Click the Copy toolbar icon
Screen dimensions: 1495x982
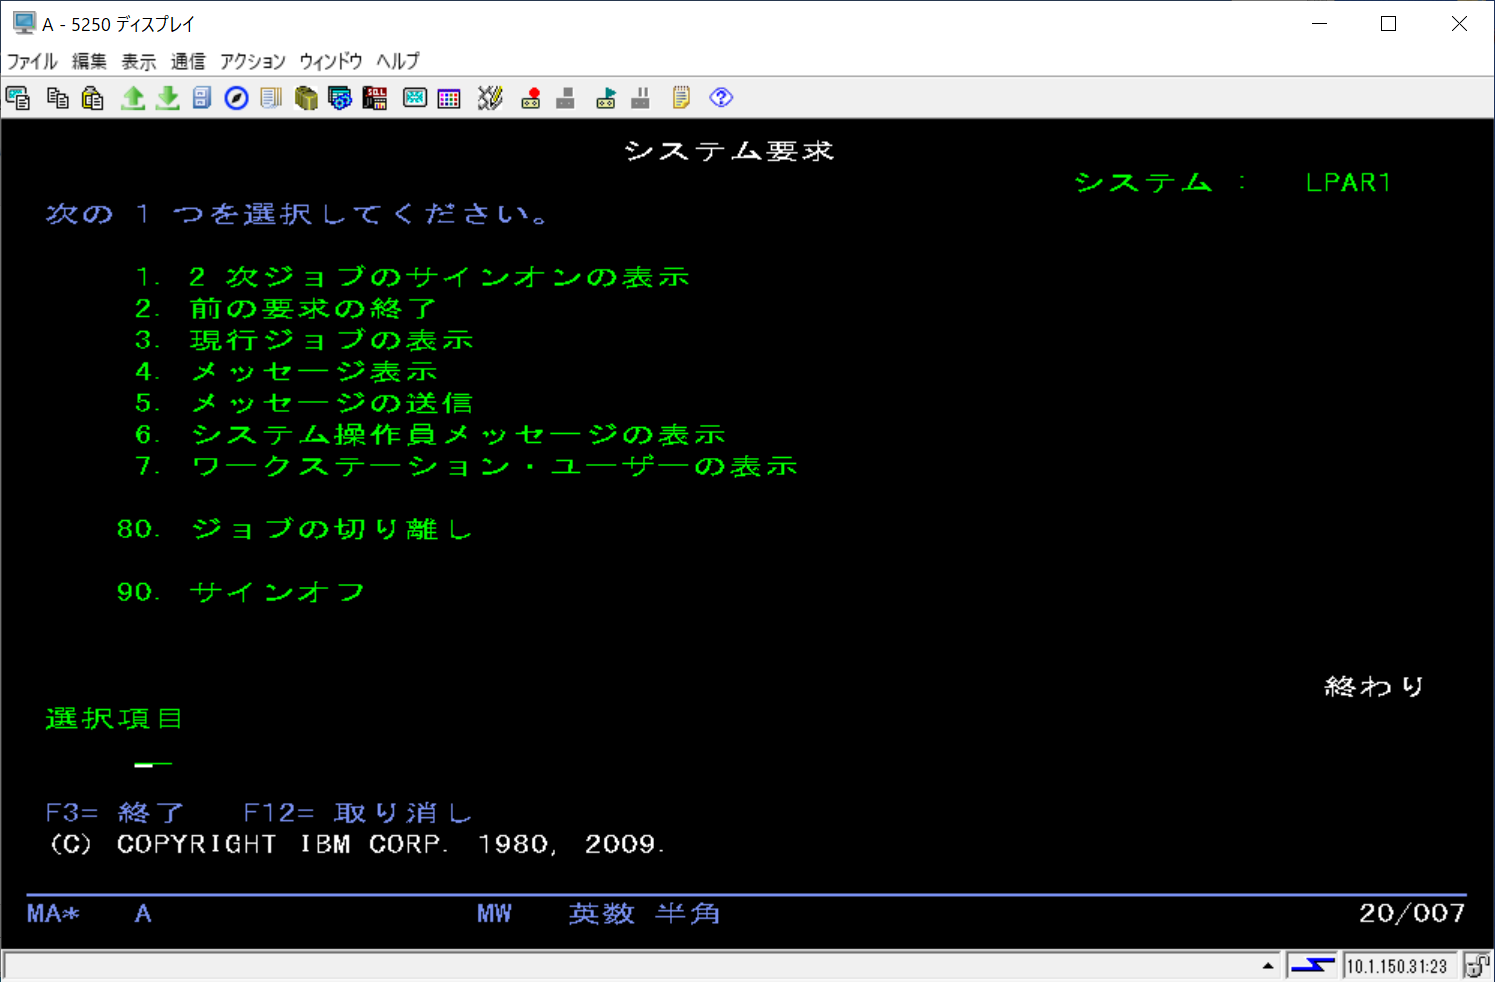(x=58, y=98)
